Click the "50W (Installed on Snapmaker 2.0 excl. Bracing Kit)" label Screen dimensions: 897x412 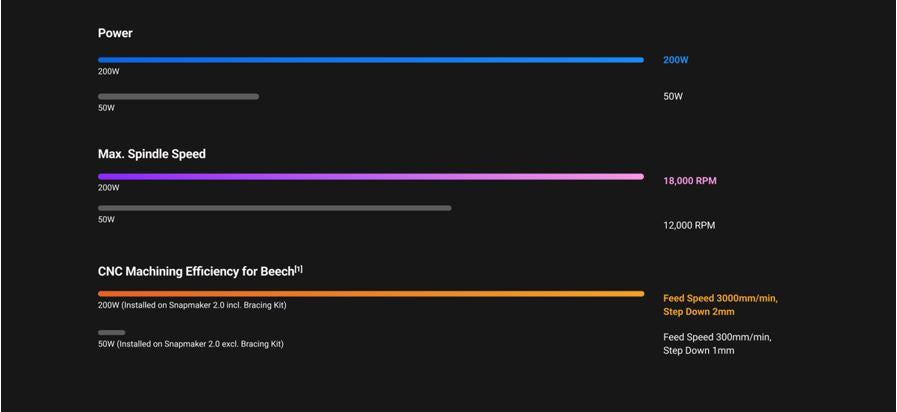click(191, 344)
